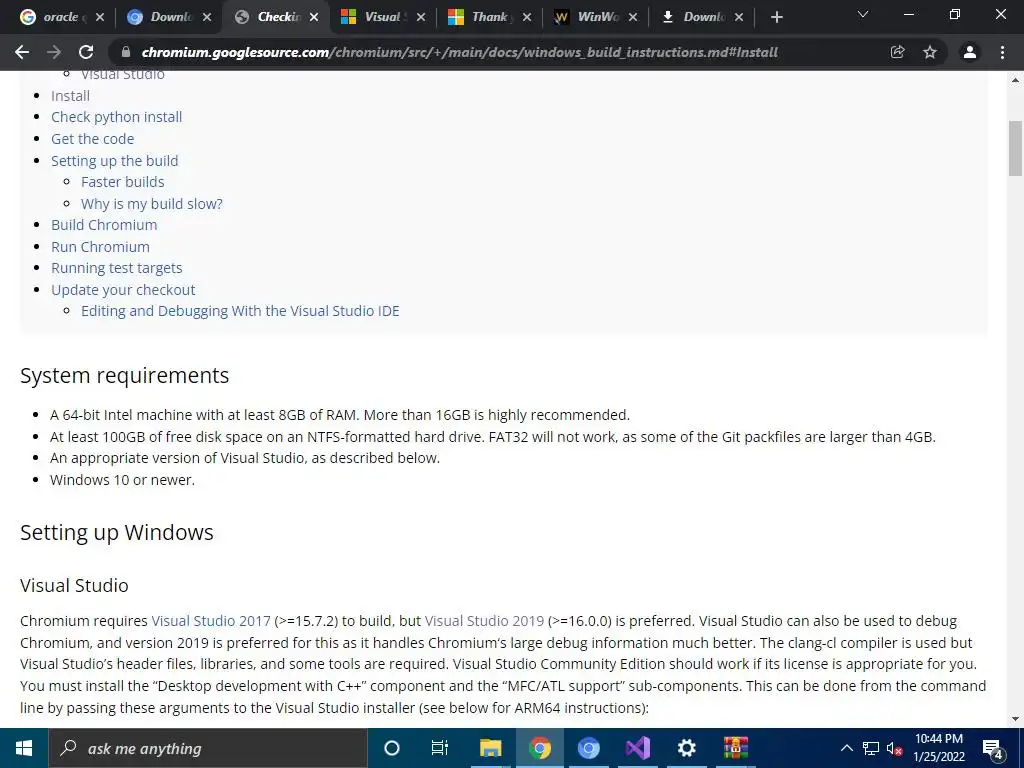Click the address bar URL
Screen dimensions: 1024x768
pos(460,52)
